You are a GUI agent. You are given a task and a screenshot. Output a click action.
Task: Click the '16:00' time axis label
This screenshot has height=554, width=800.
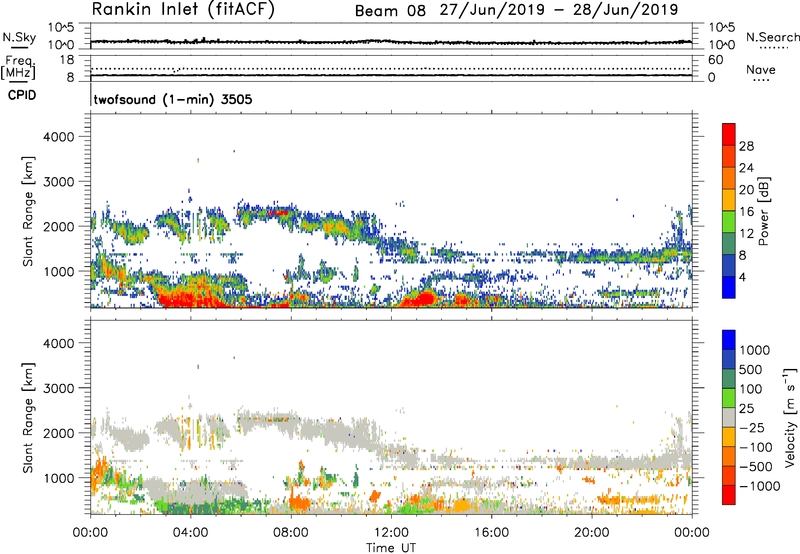click(491, 533)
